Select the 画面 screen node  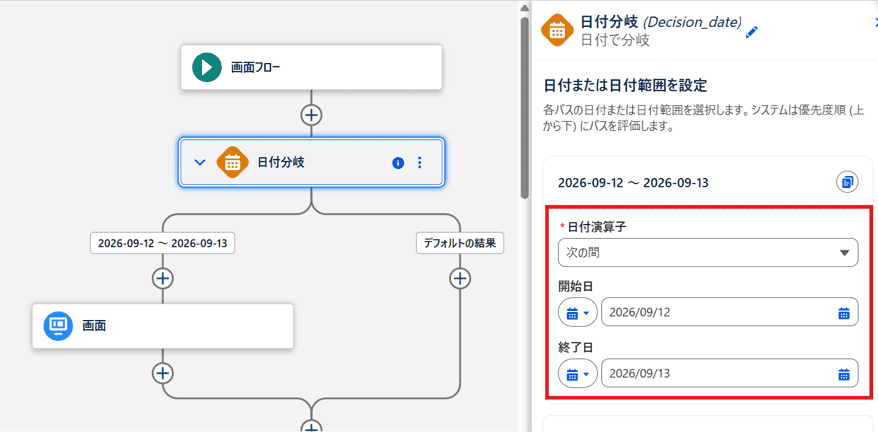click(x=162, y=326)
